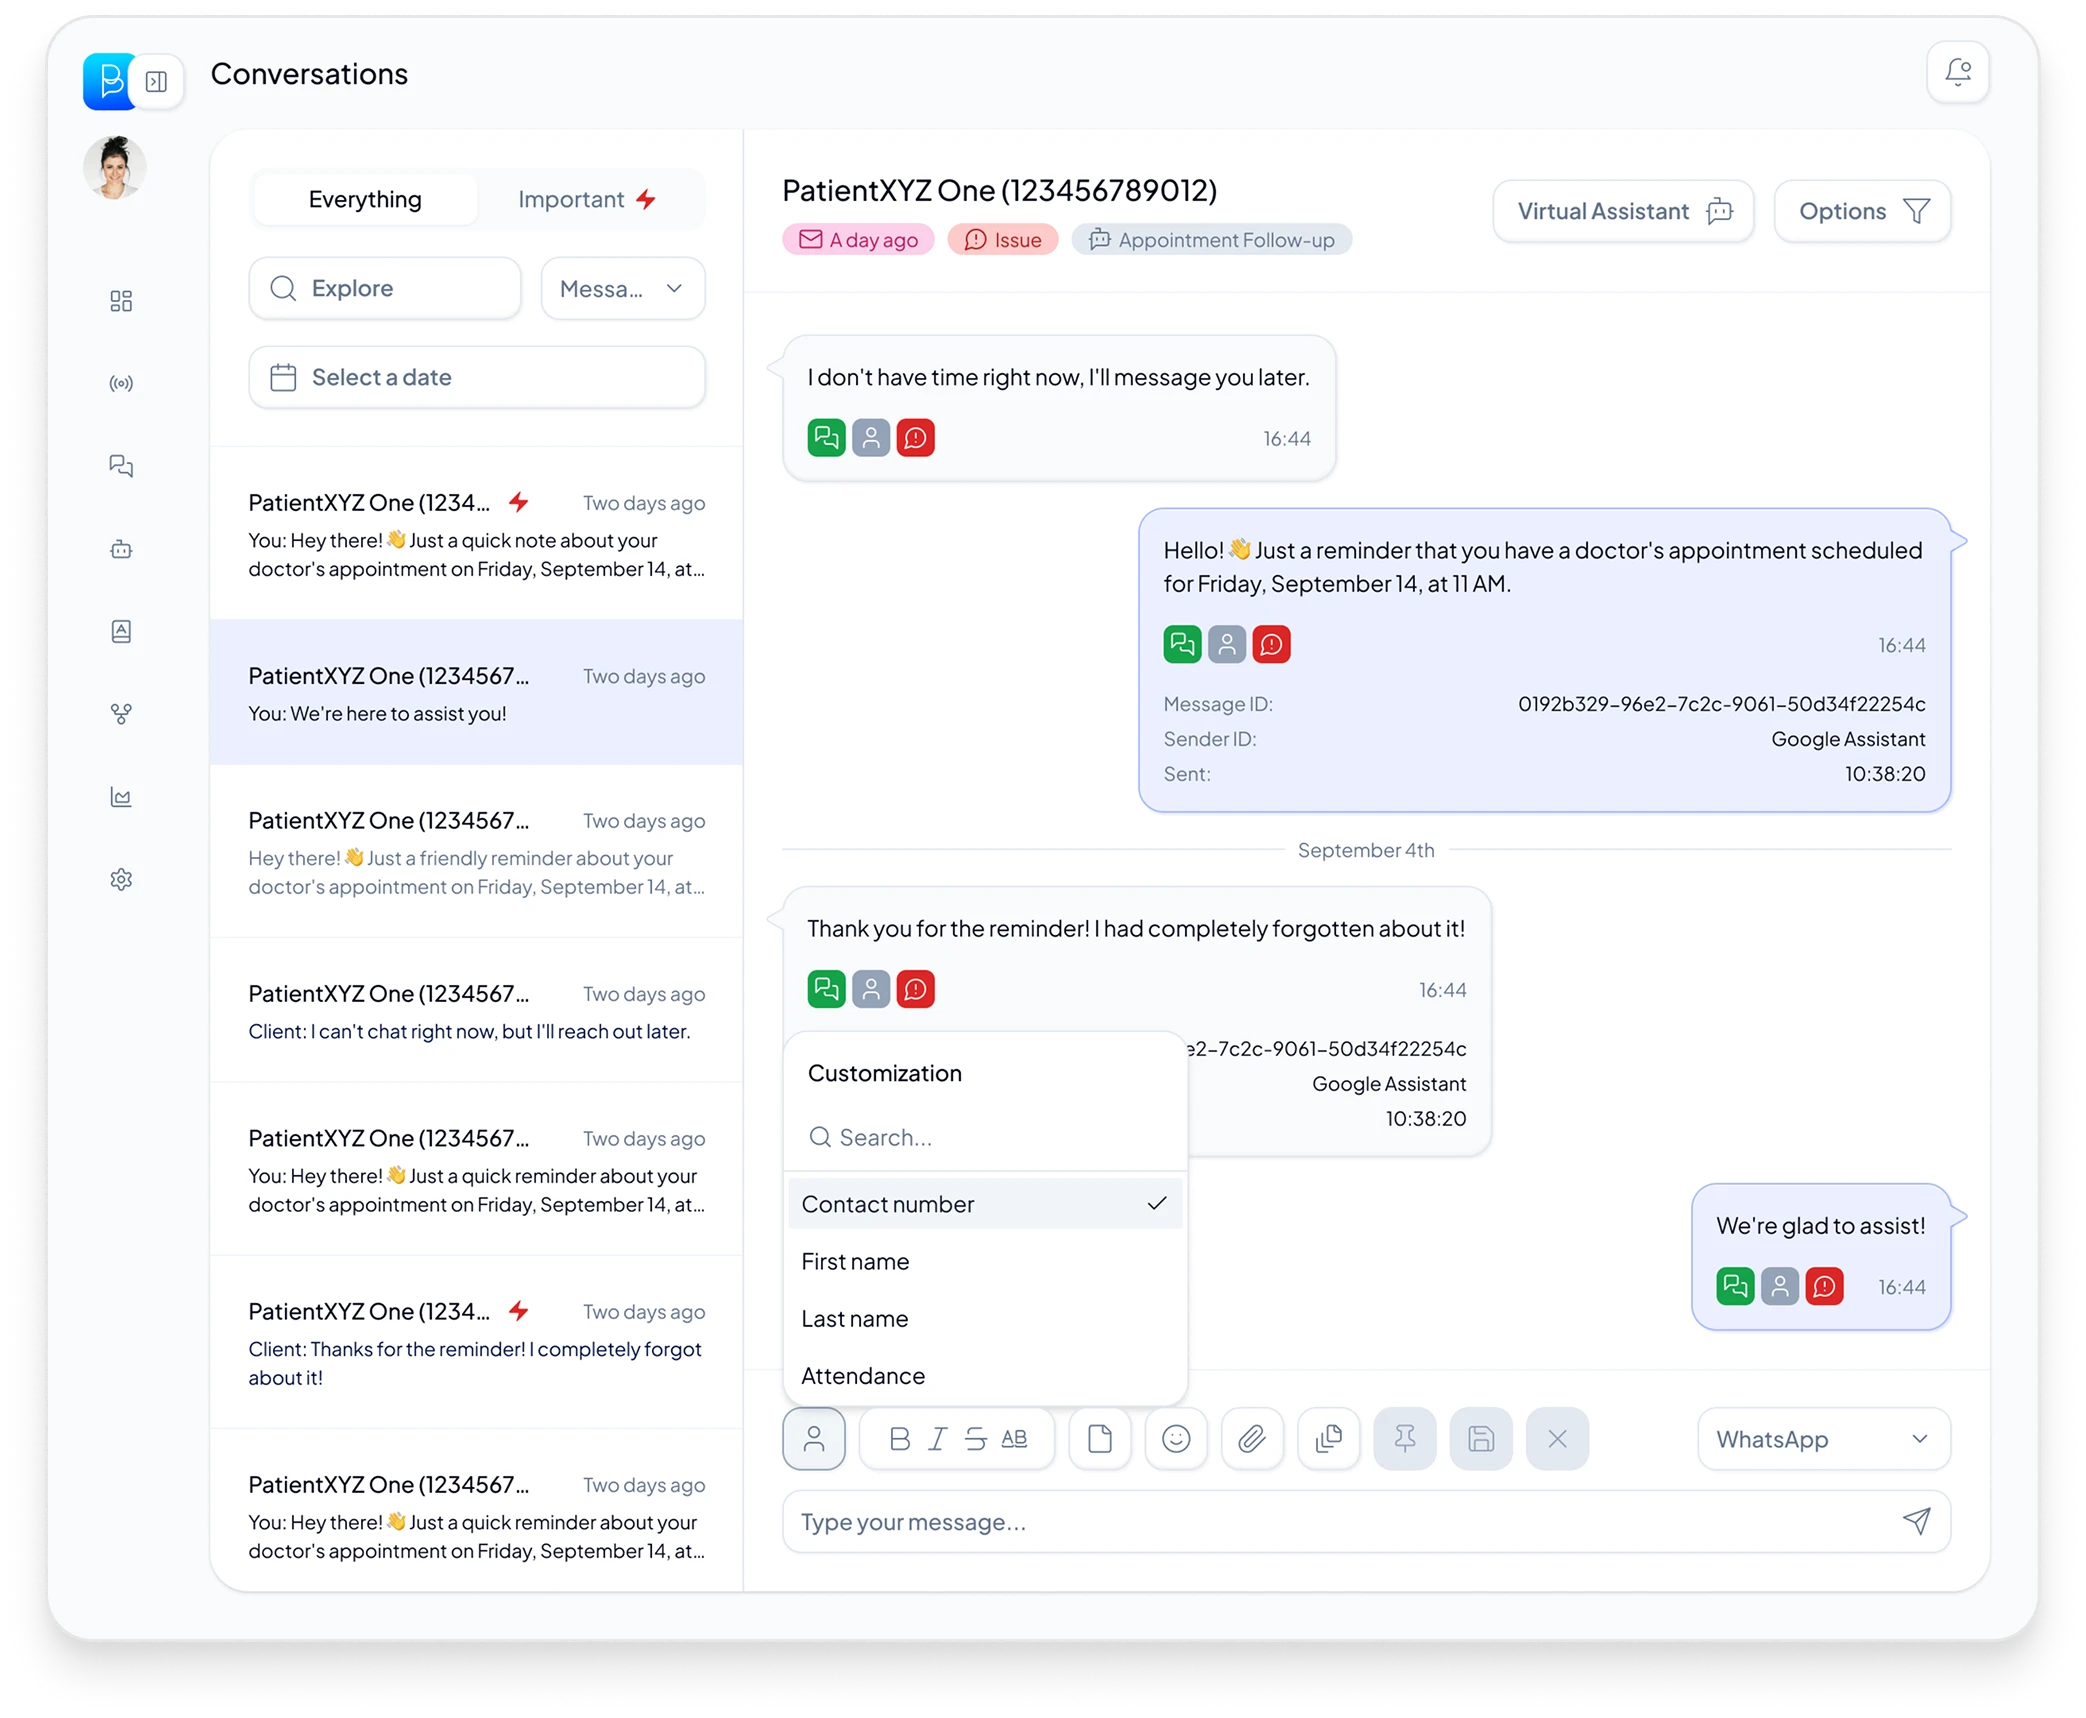Open the Select a date picker
The height and width of the screenshot is (1718, 2086).
click(477, 377)
